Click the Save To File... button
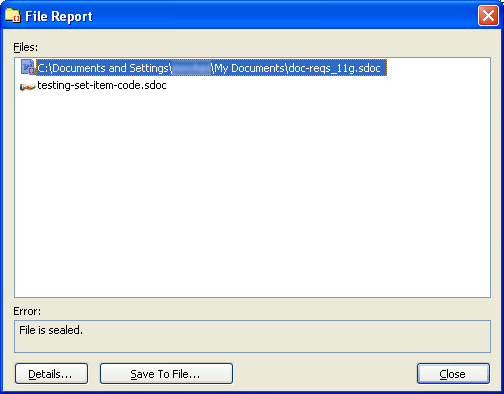The image size is (504, 394). (166, 374)
